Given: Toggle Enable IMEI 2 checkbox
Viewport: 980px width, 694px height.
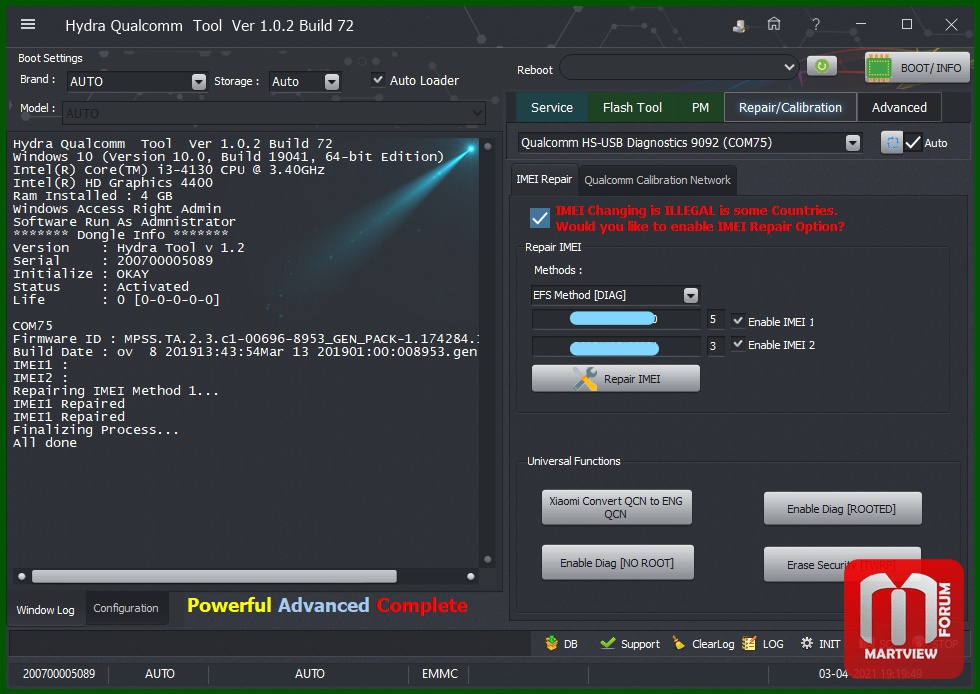Looking at the screenshot, I should [738, 344].
